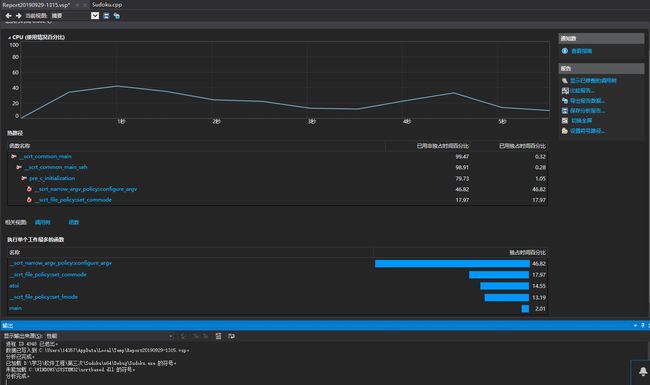The height and width of the screenshot is (385, 650).
Task: Open the current view dropdown arrow
Action: coord(95,16)
